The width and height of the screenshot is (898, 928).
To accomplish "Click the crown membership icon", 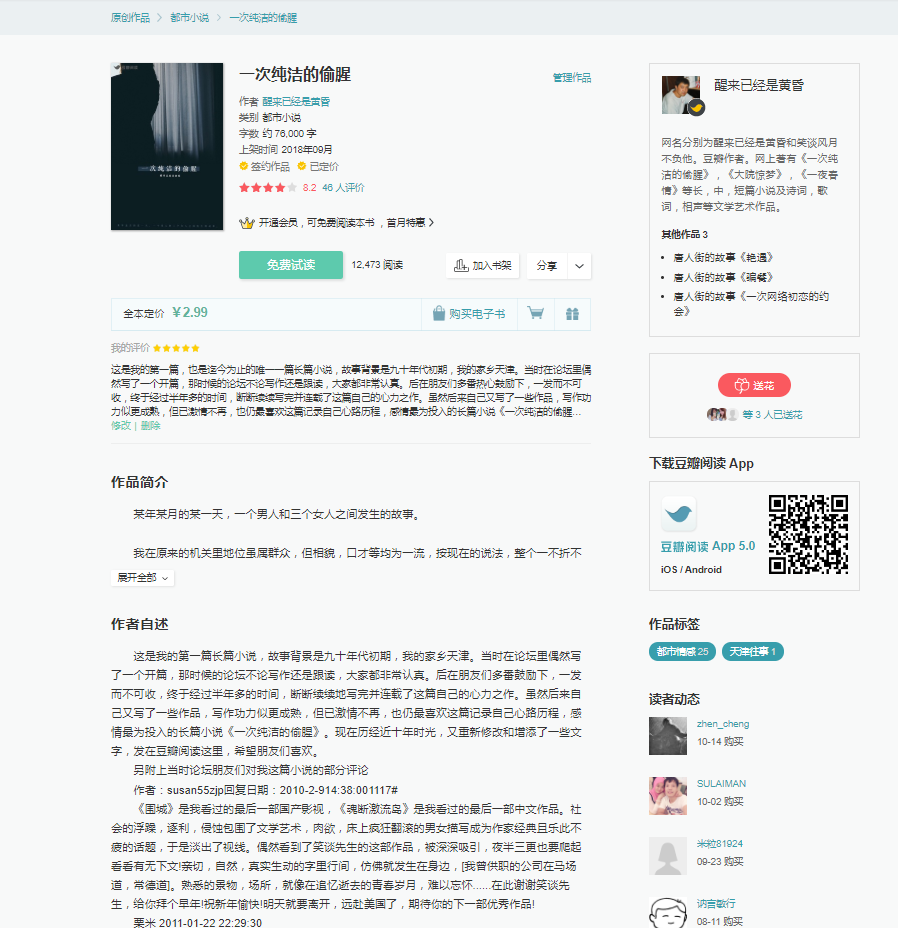I will point(246,223).
